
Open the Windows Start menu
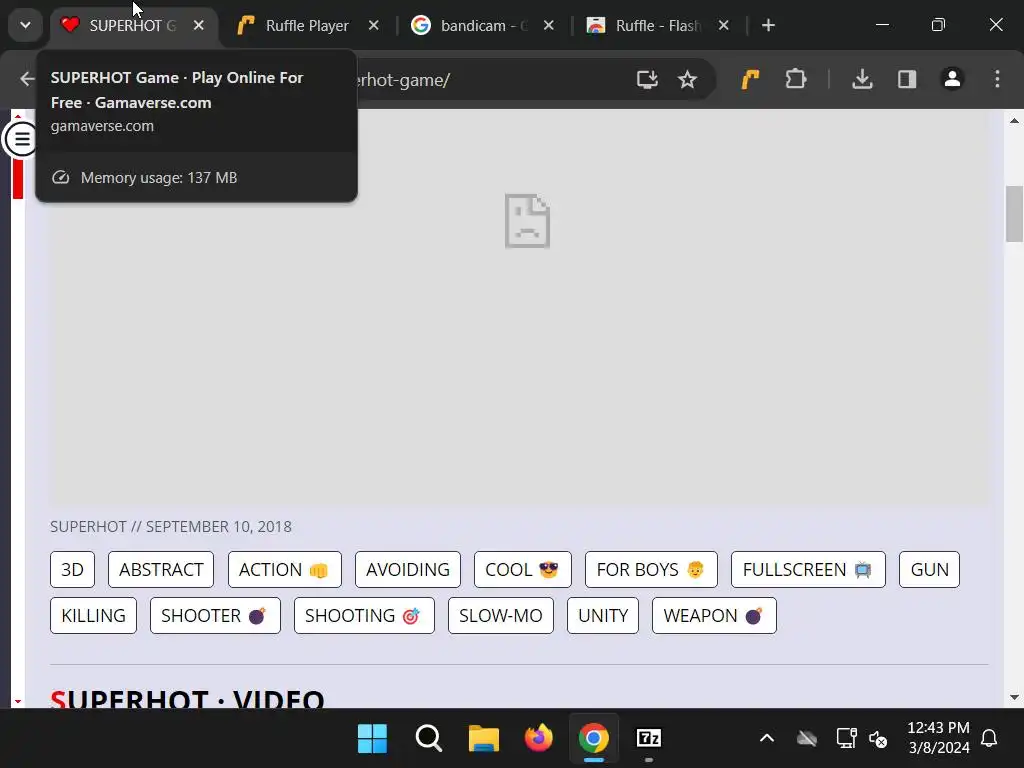(372, 738)
